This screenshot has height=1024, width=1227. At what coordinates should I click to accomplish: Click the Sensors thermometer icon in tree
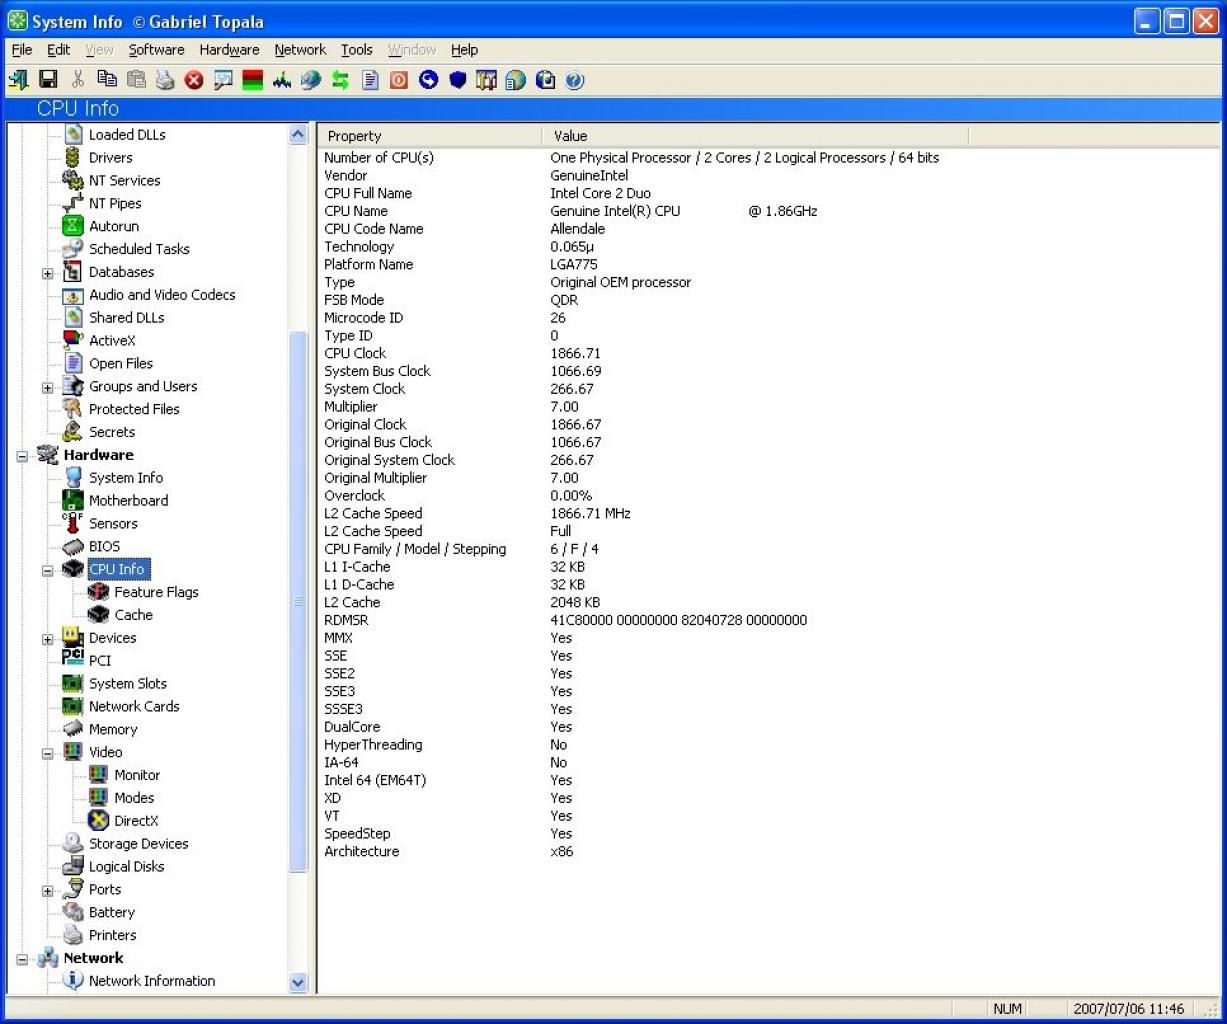[x=73, y=523]
